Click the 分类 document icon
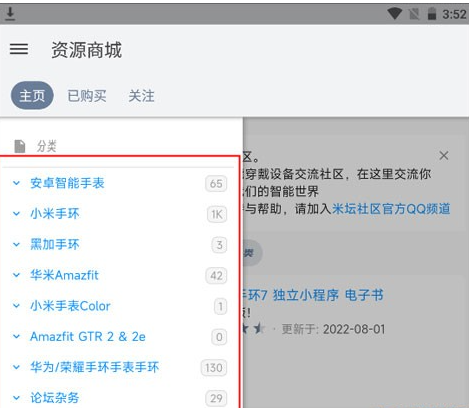This screenshot has width=469, height=408. 20,146
